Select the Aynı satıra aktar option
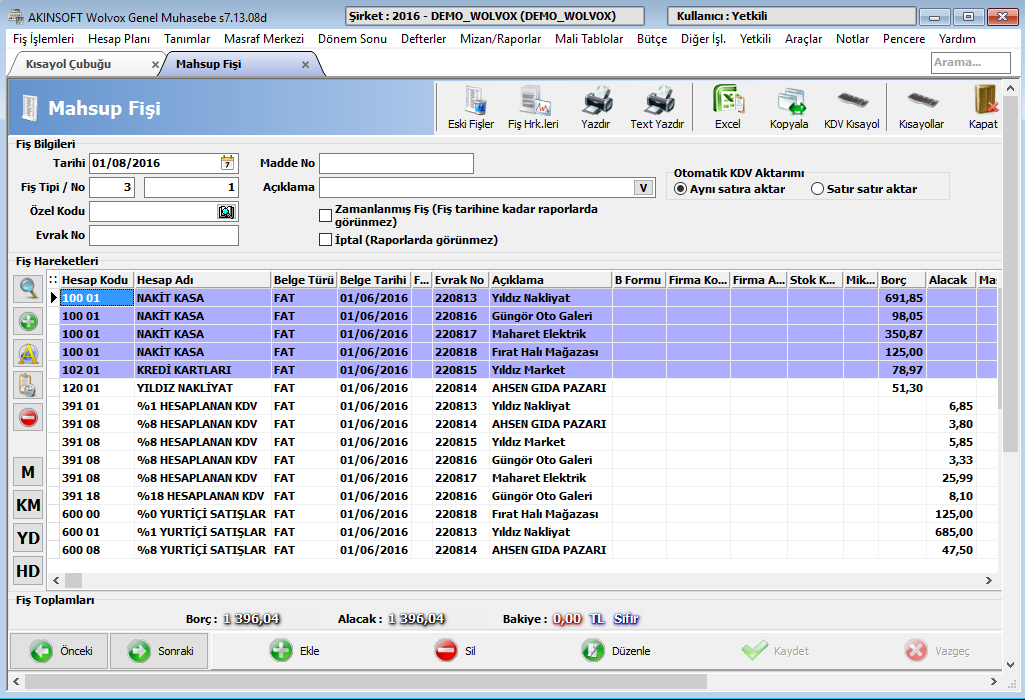This screenshot has width=1025, height=700. point(681,189)
